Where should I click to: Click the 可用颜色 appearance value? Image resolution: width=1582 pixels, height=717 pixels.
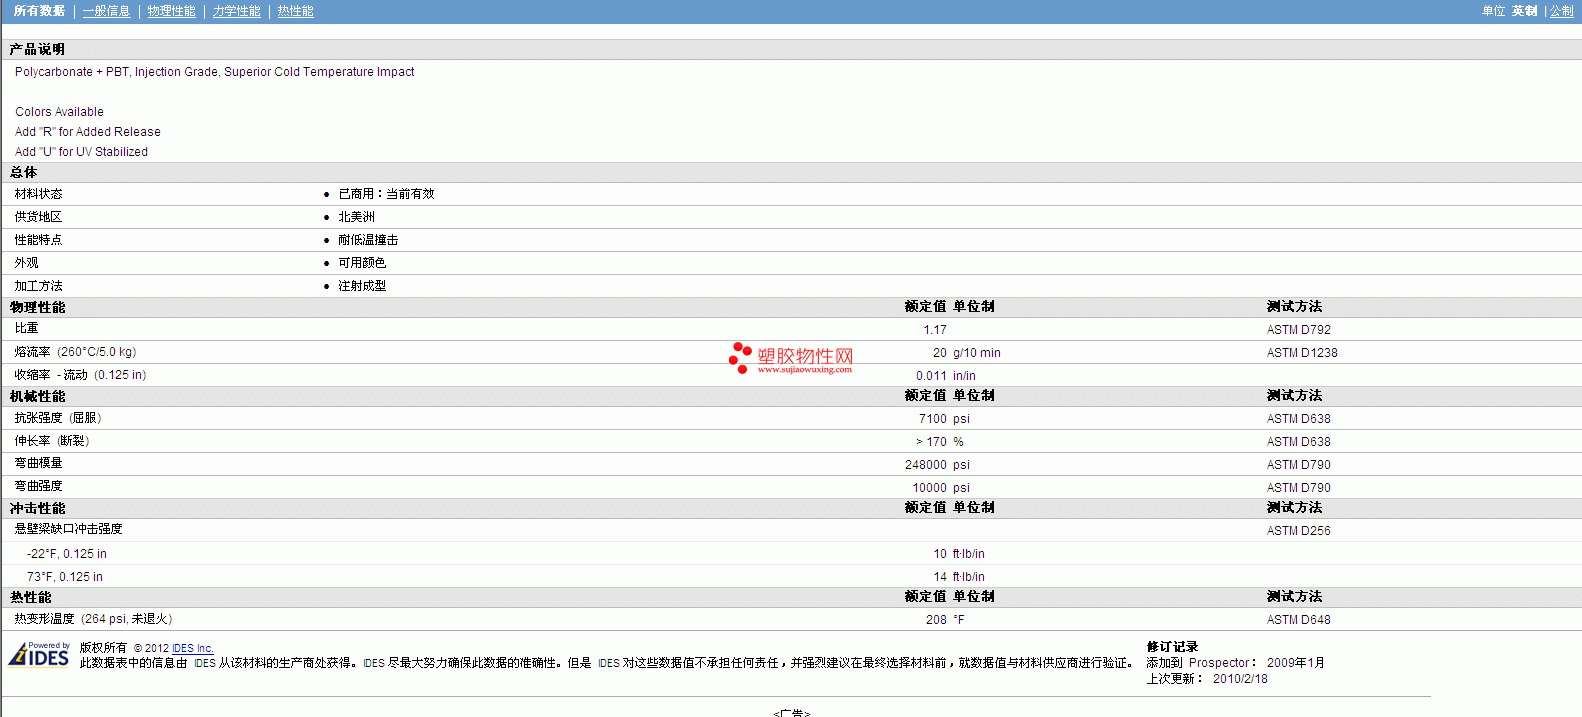(362, 263)
